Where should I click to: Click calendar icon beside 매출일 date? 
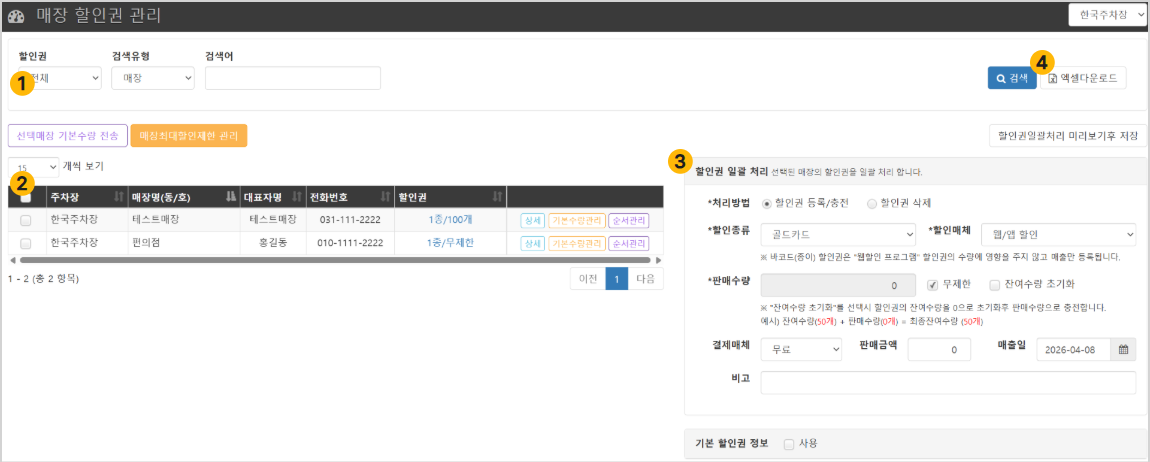[1123, 351]
